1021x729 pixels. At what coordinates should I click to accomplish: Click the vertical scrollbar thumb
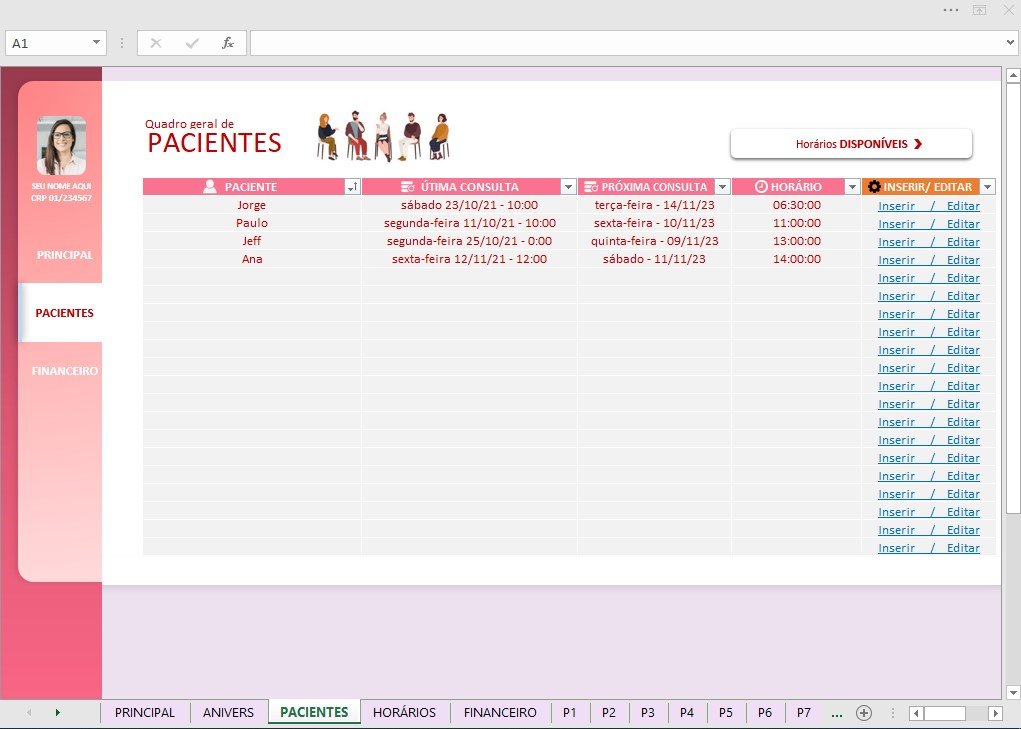(1013, 298)
